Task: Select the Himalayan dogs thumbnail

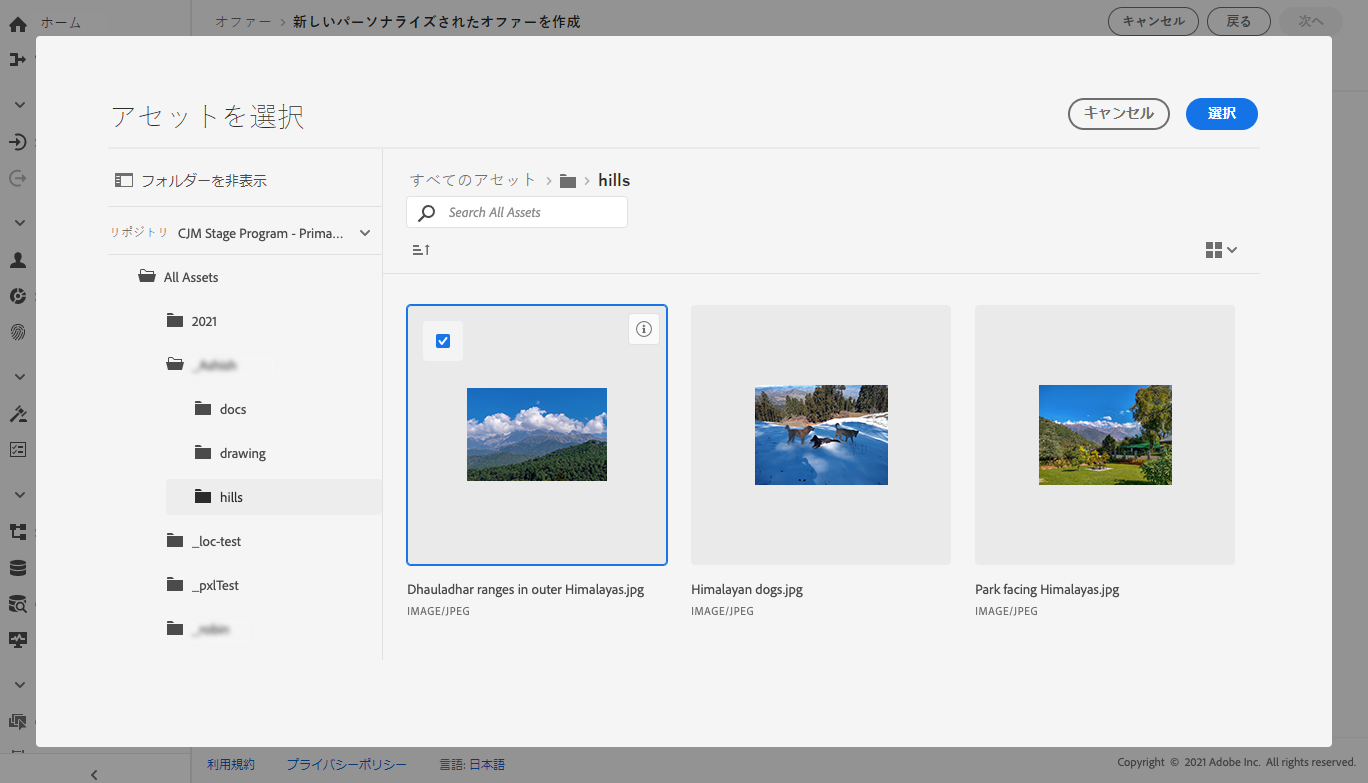Action: pyautogui.click(x=821, y=435)
